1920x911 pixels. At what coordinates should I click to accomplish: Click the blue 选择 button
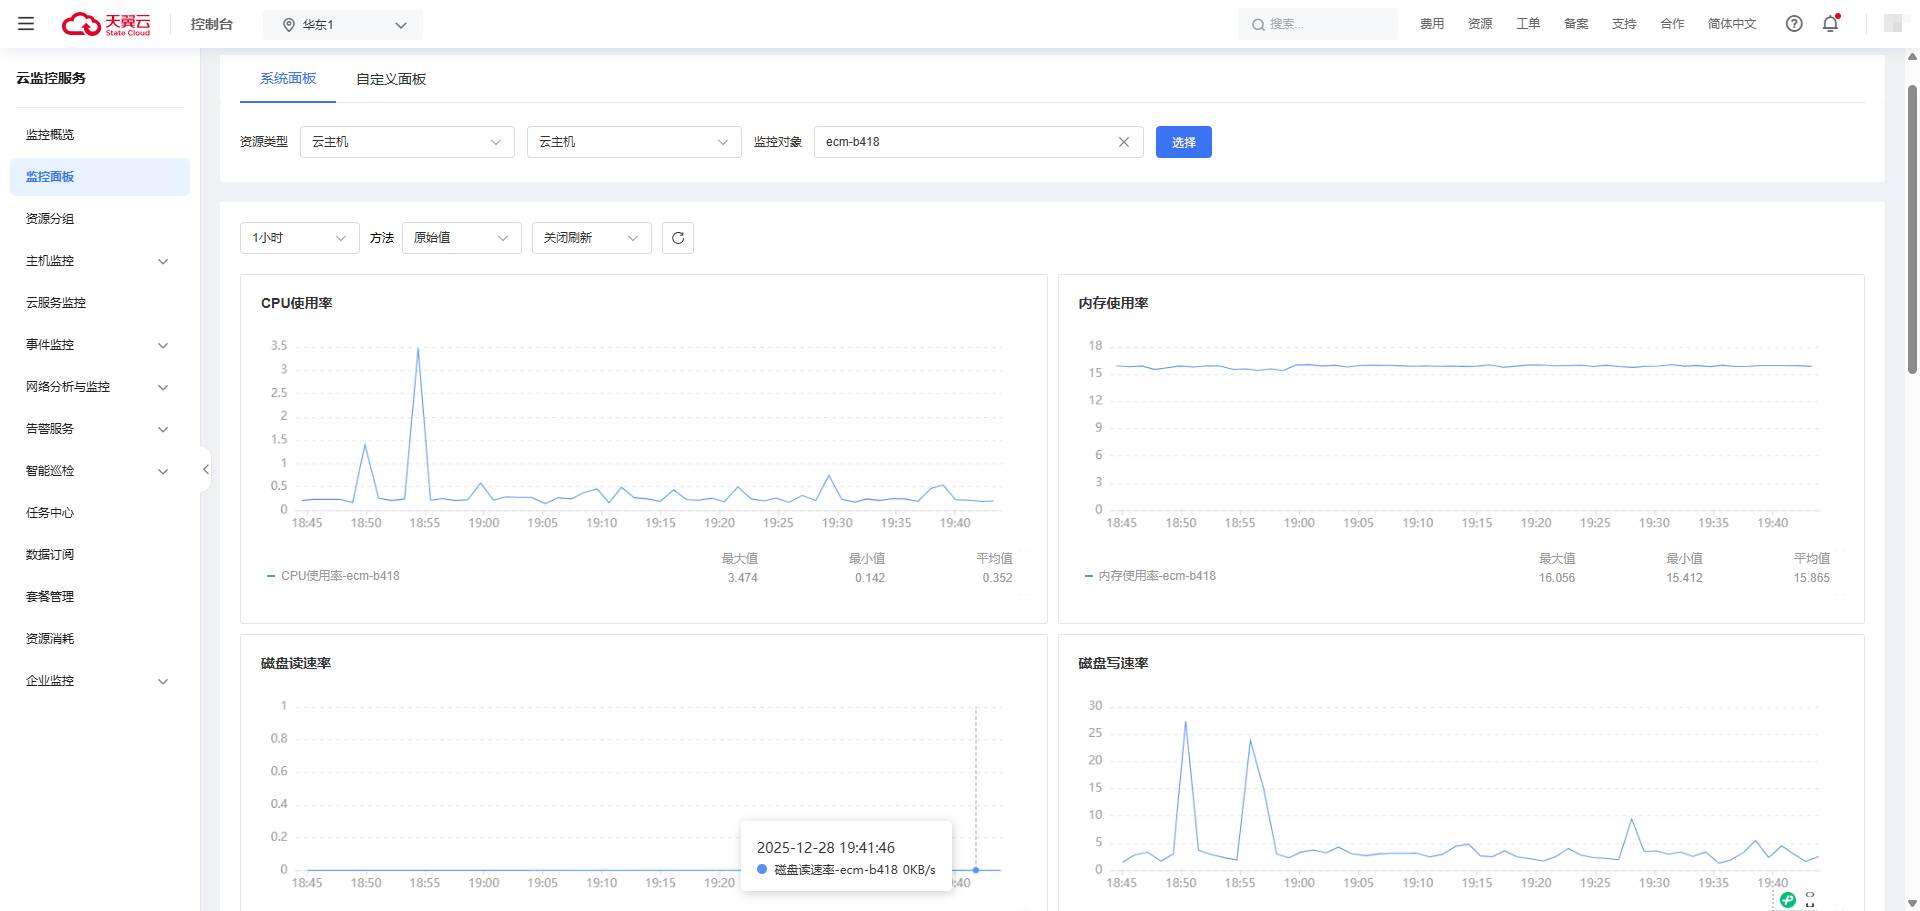click(1183, 142)
